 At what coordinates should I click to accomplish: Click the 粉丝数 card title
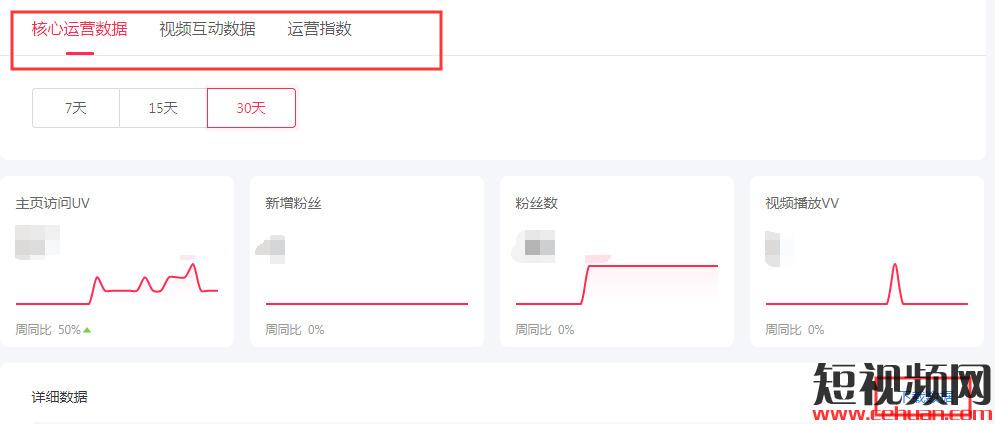[x=536, y=203]
